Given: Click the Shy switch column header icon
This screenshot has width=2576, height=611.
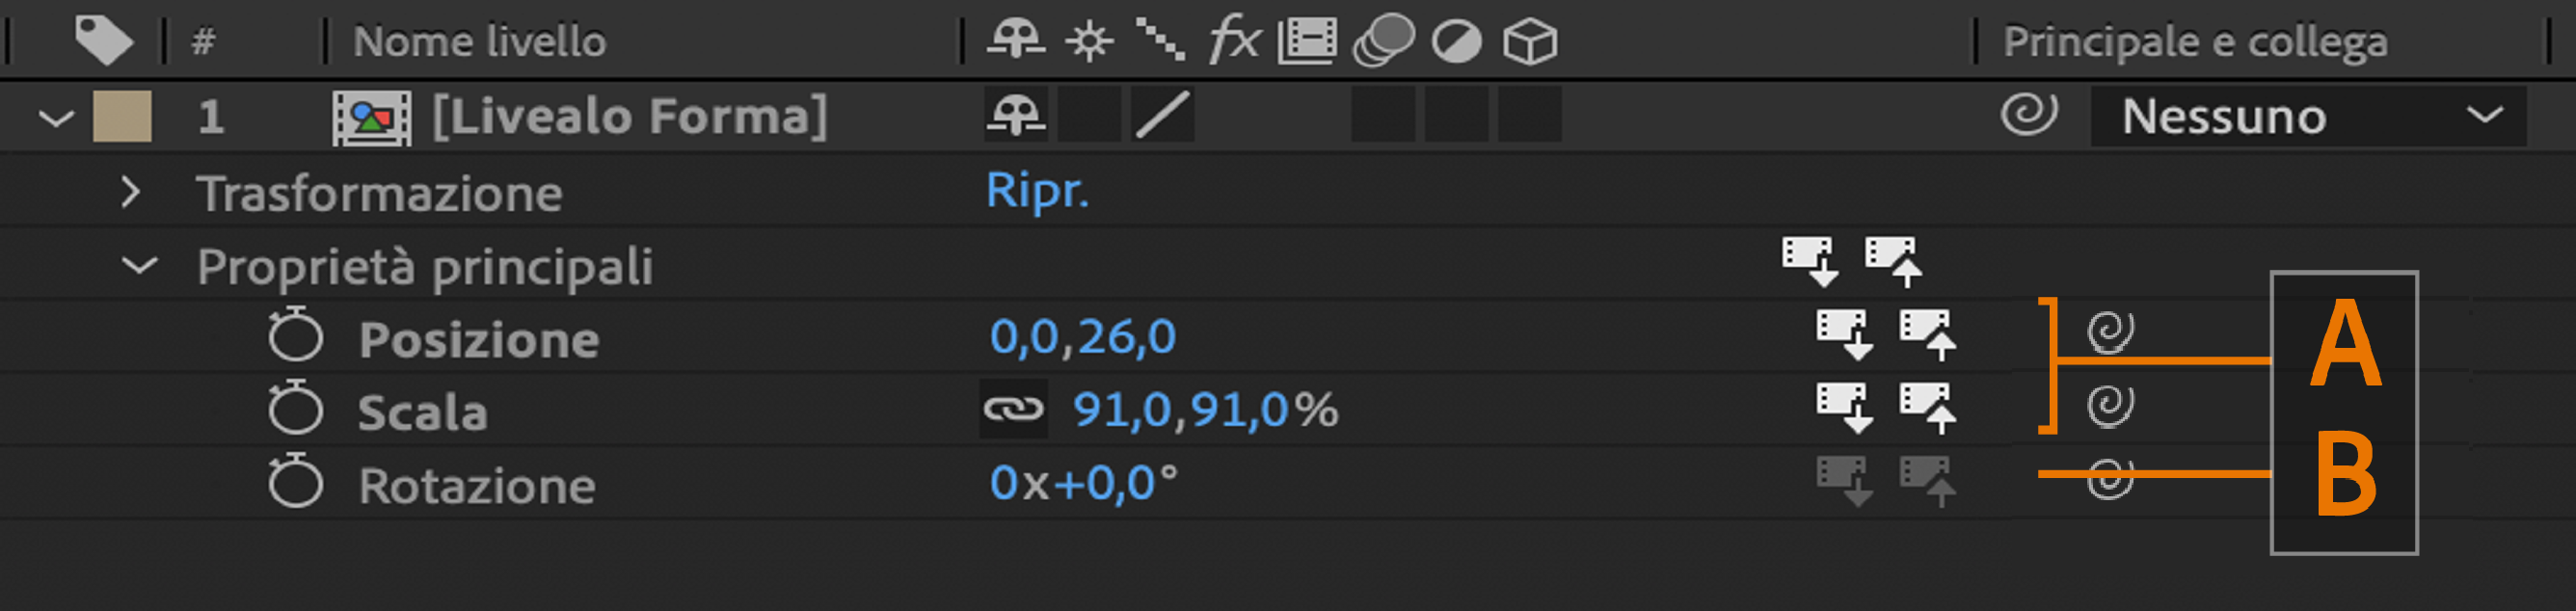Looking at the screenshot, I should [x=1015, y=40].
